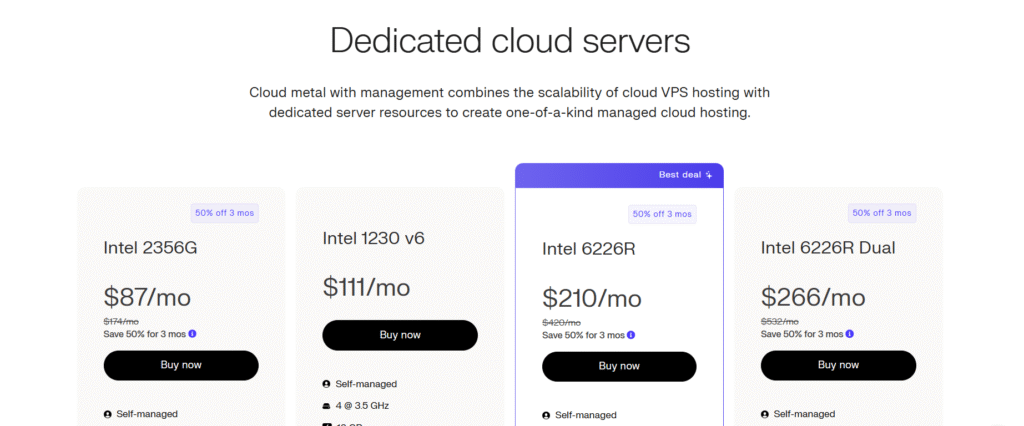
Task: Click Self-managed user icon in Intel 6226R card
Action: click(546, 415)
